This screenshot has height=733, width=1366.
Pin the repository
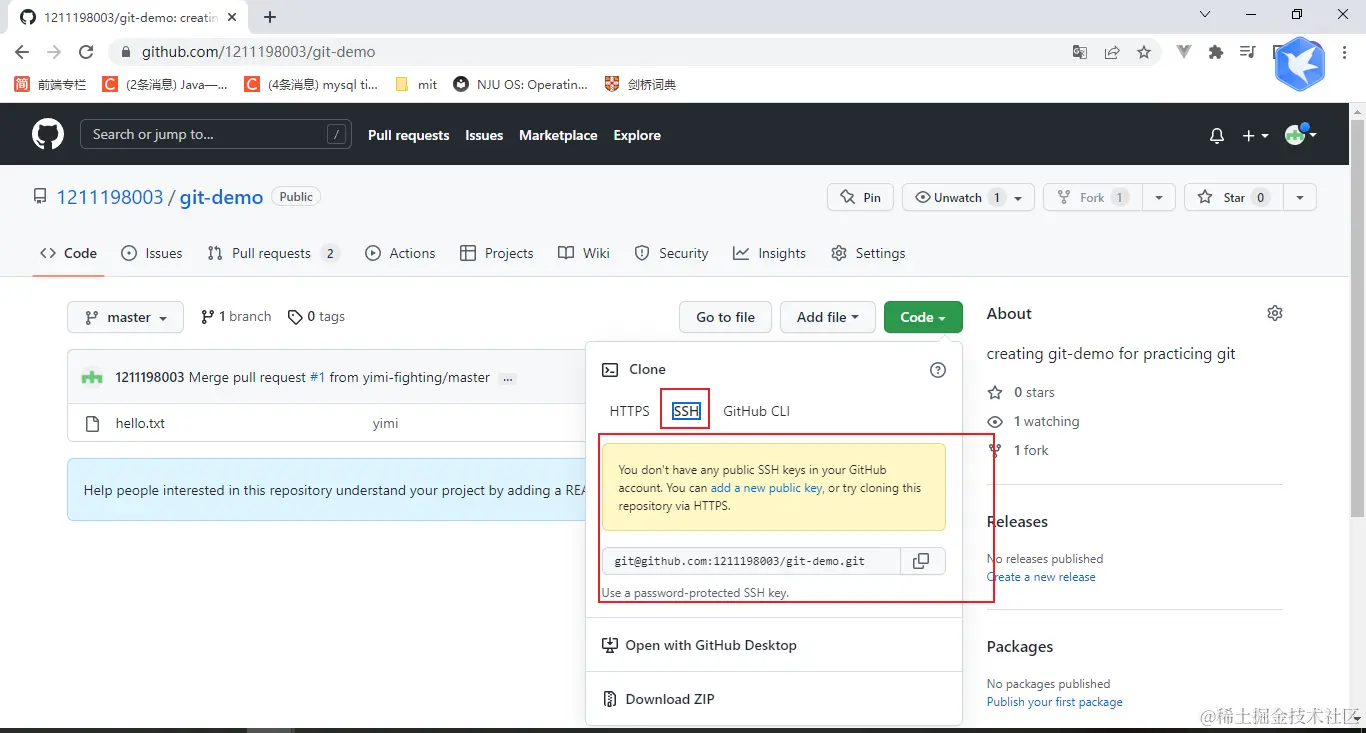[860, 197]
